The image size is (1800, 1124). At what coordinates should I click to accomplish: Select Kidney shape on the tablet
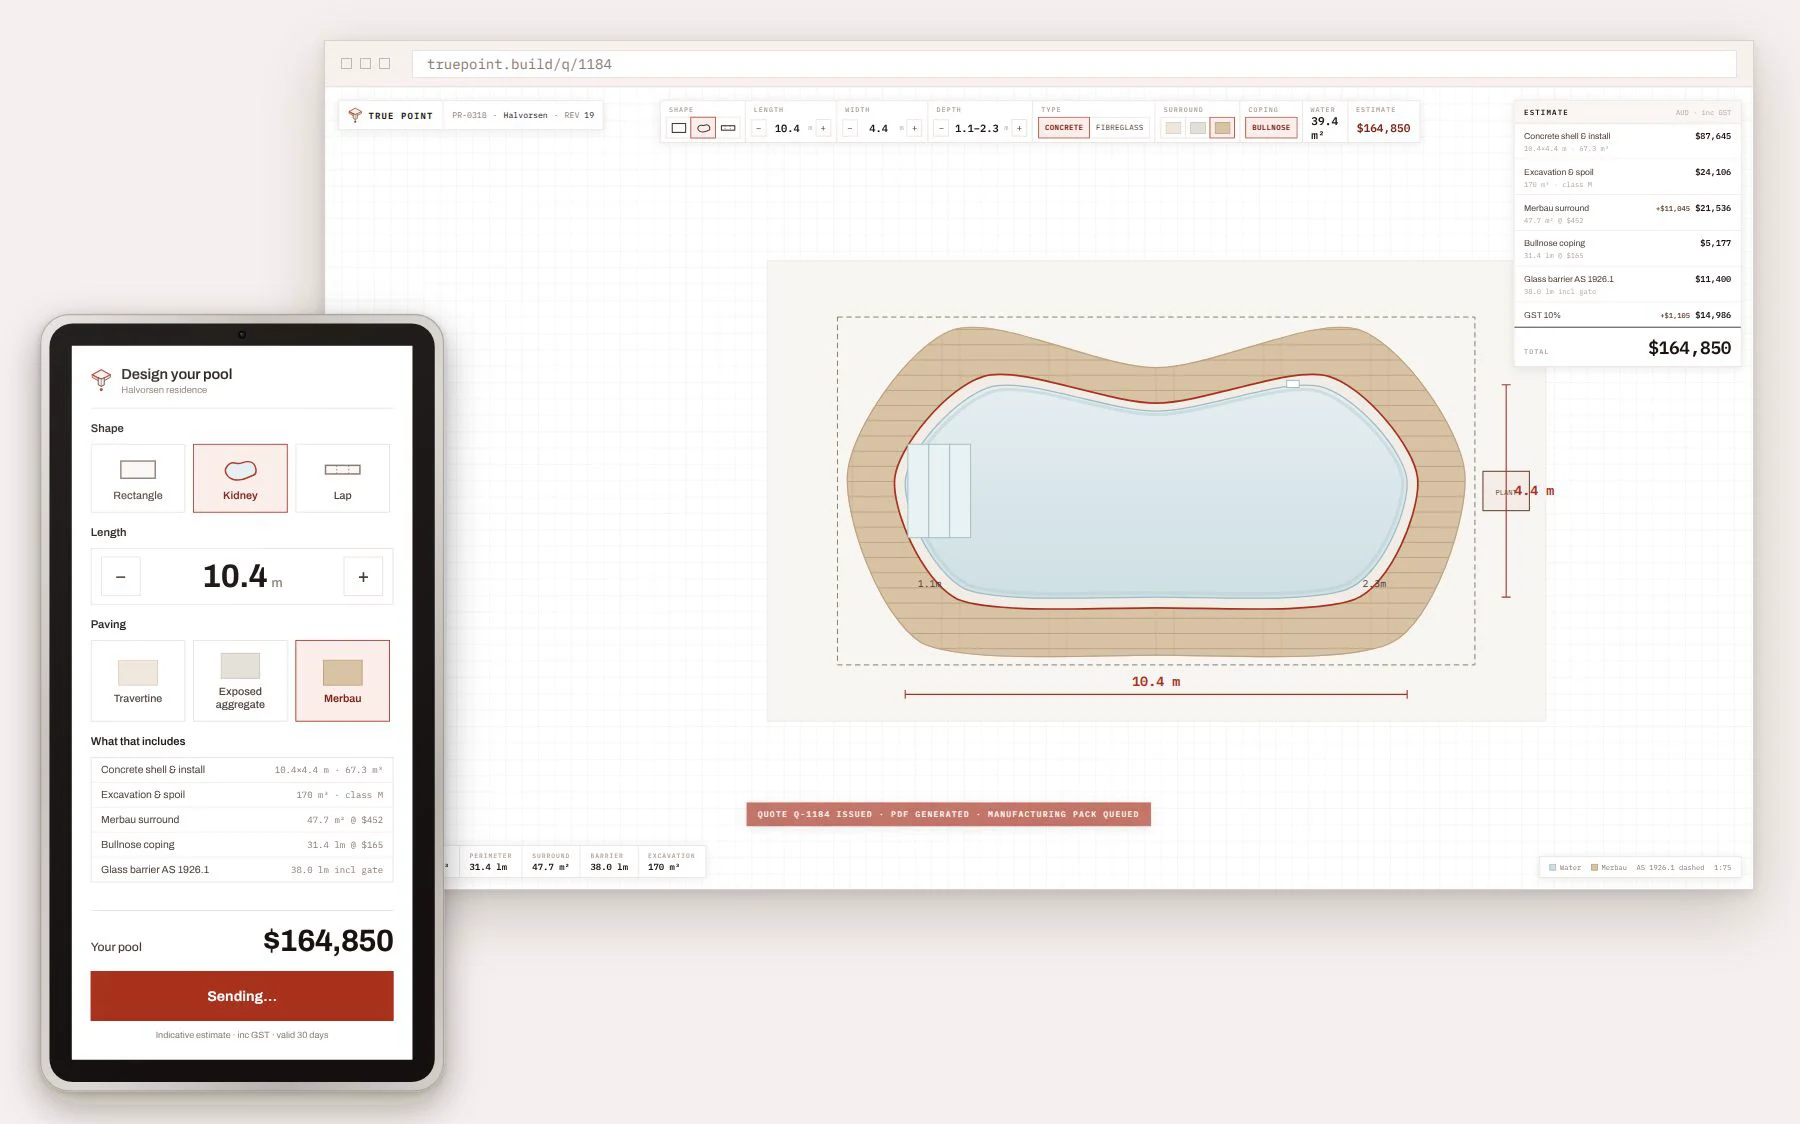pyautogui.click(x=240, y=478)
